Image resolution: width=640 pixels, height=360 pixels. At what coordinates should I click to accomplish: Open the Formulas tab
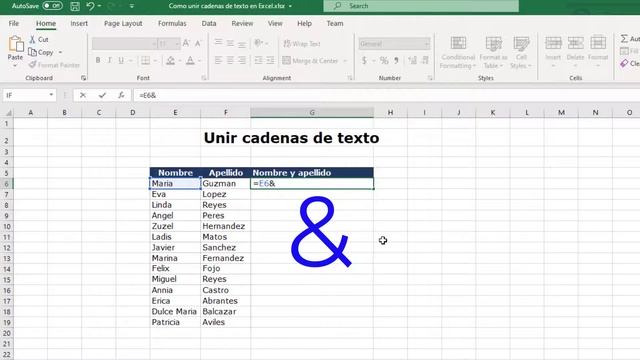coord(172,23)
